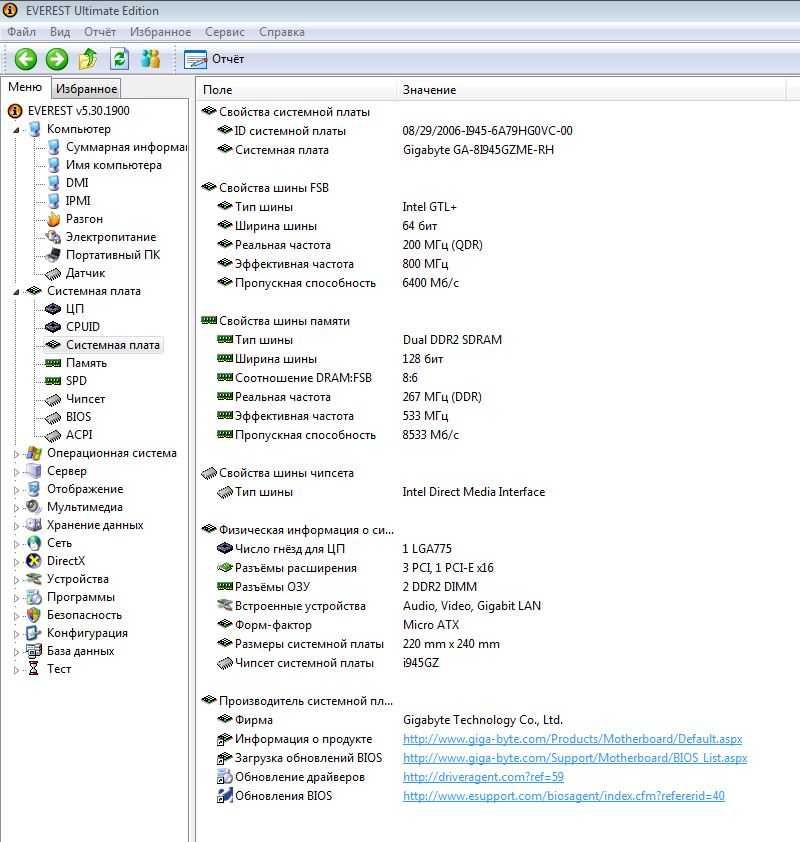Collapse the Системная плата parent node

coord(16,292)
